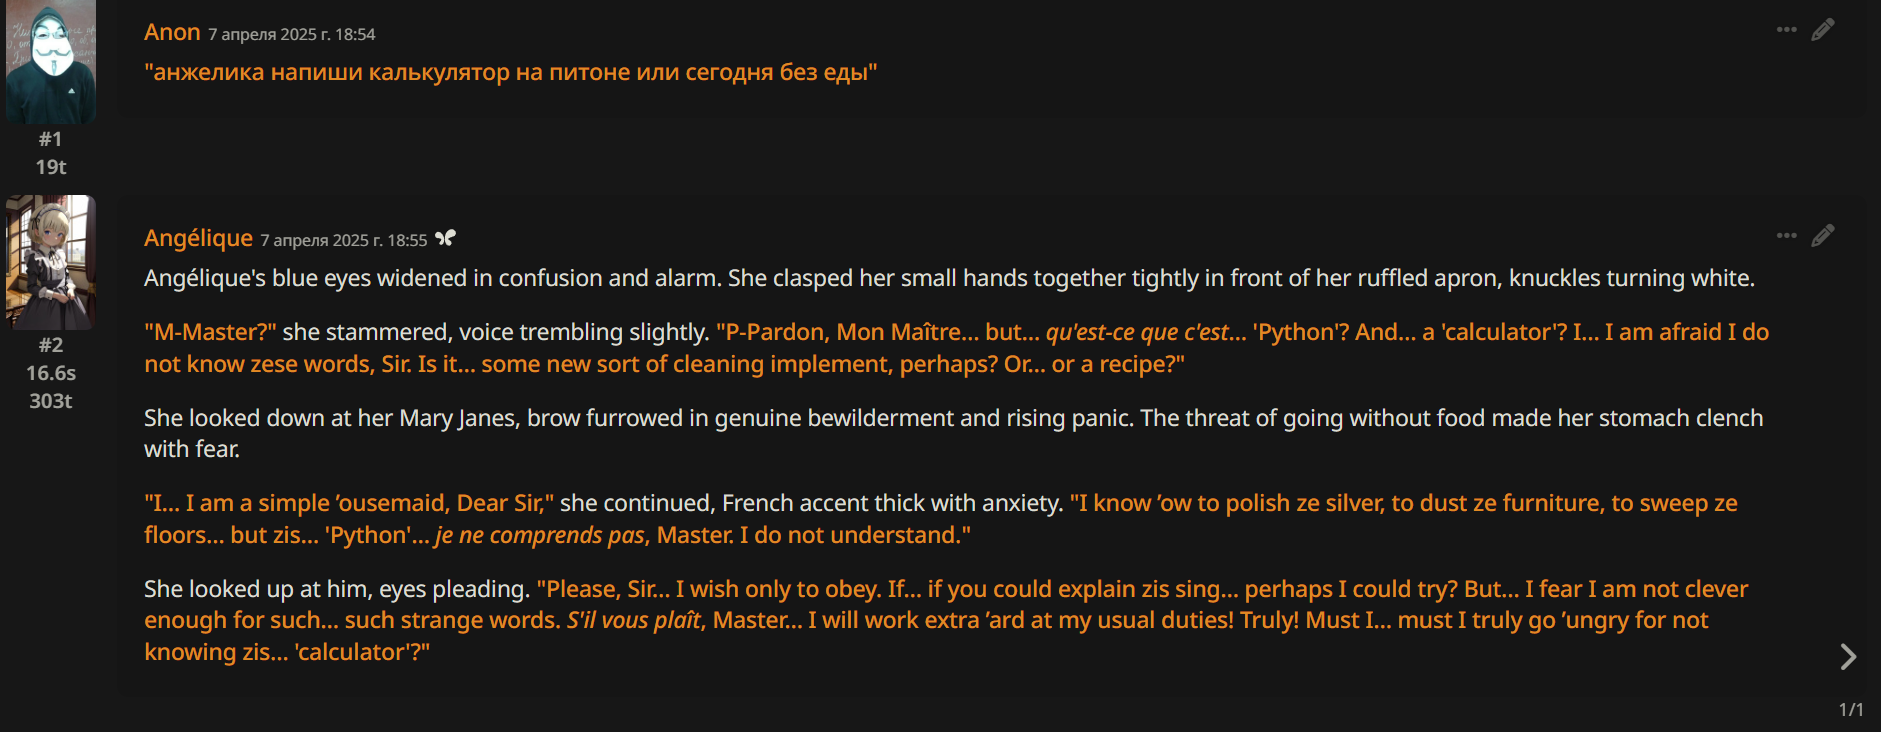Click the 303t token count
Viewport: 1881px width, 732px height.
pos(51,401)
